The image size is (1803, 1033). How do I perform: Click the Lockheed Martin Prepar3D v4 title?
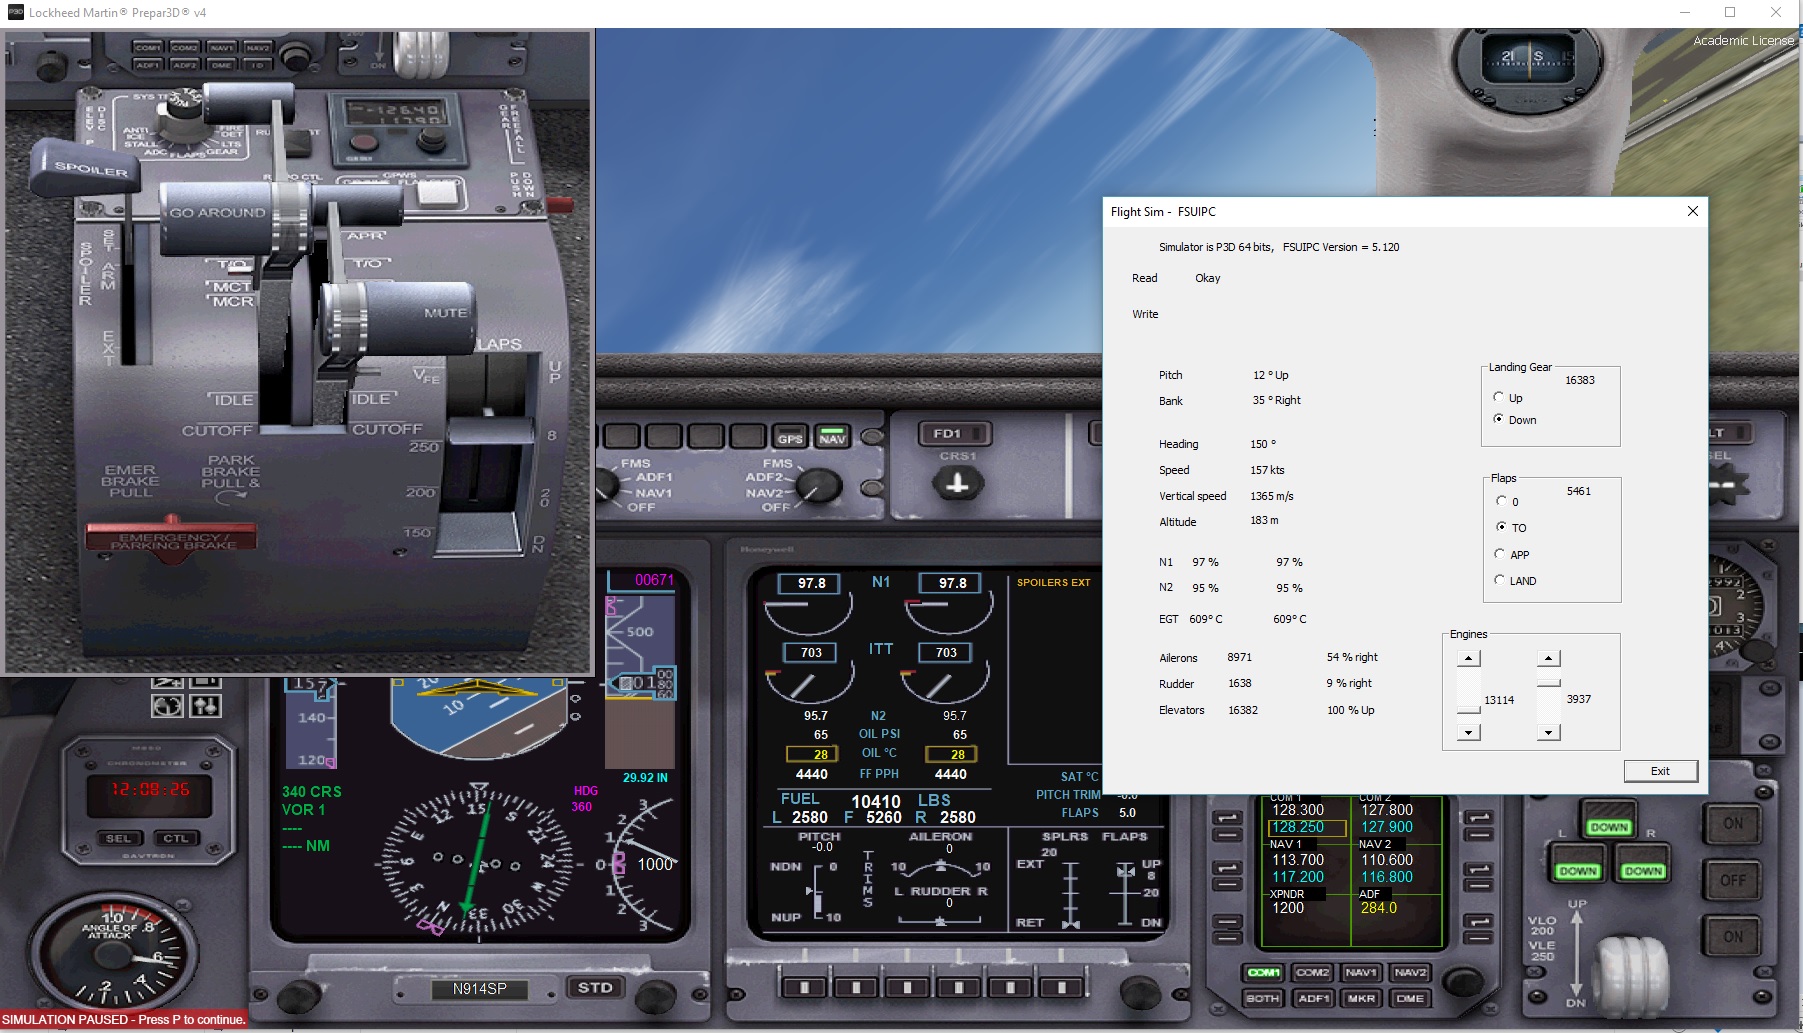pos(117,13)
